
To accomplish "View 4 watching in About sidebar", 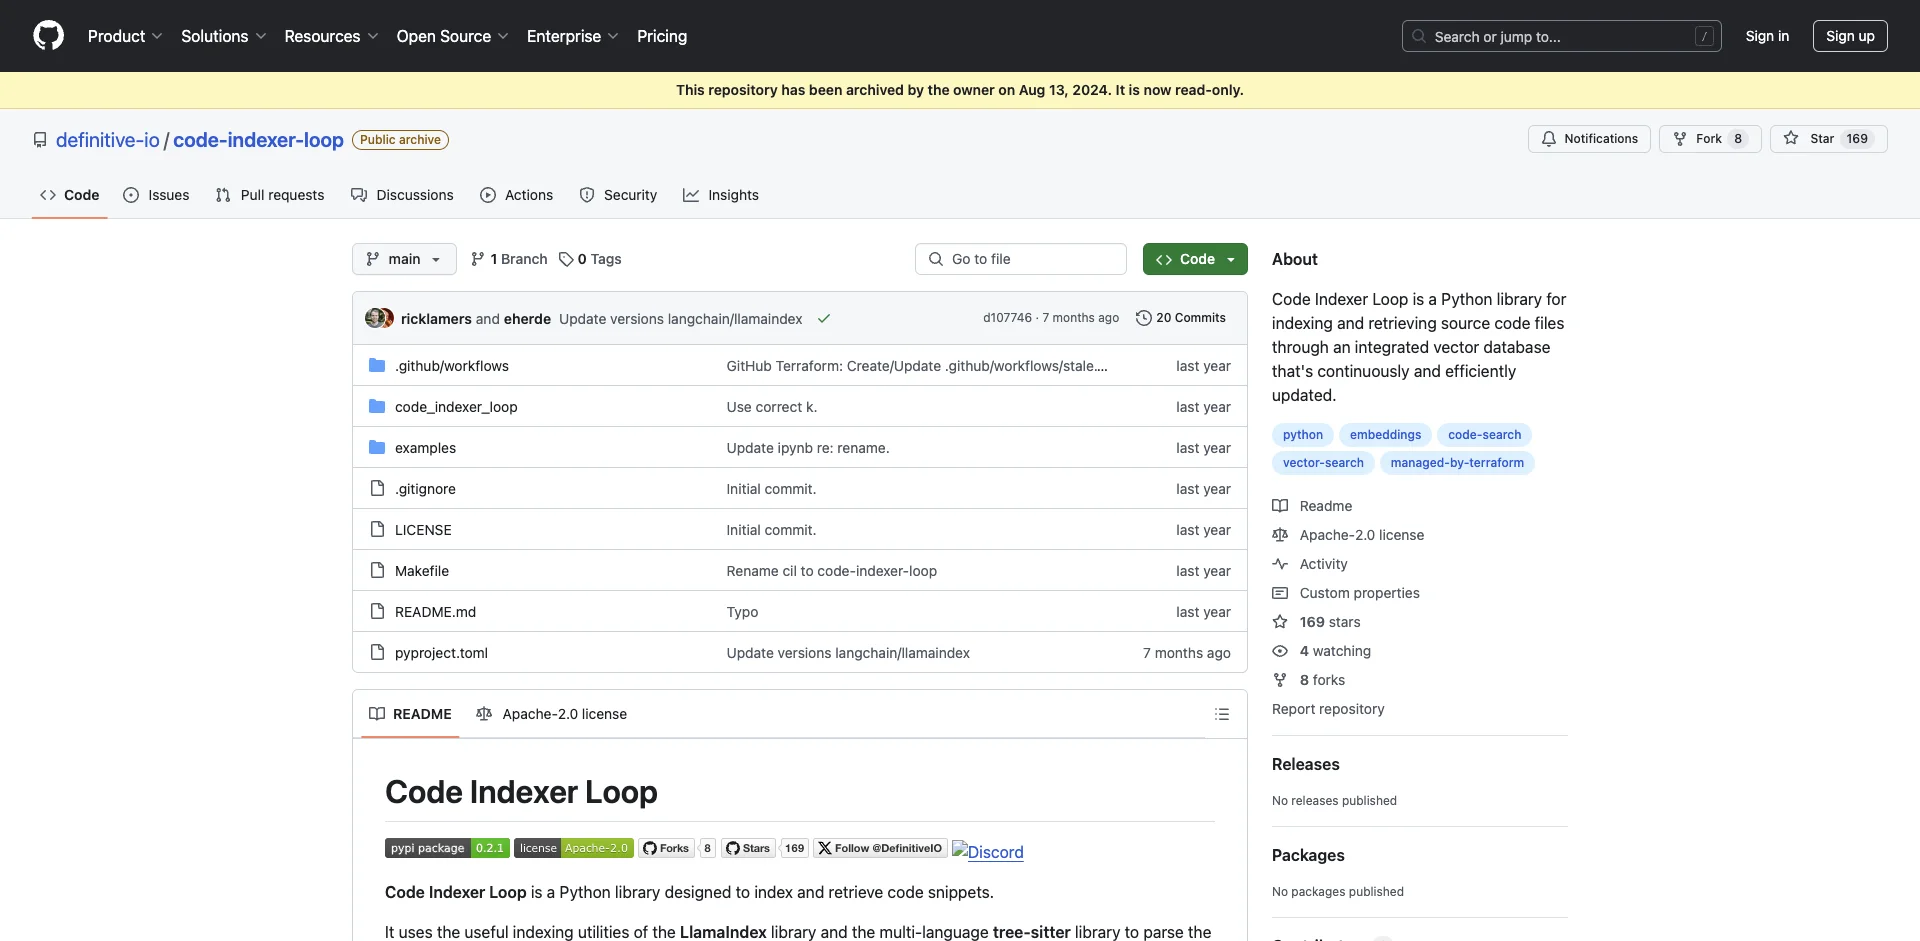I will 1322,651.
